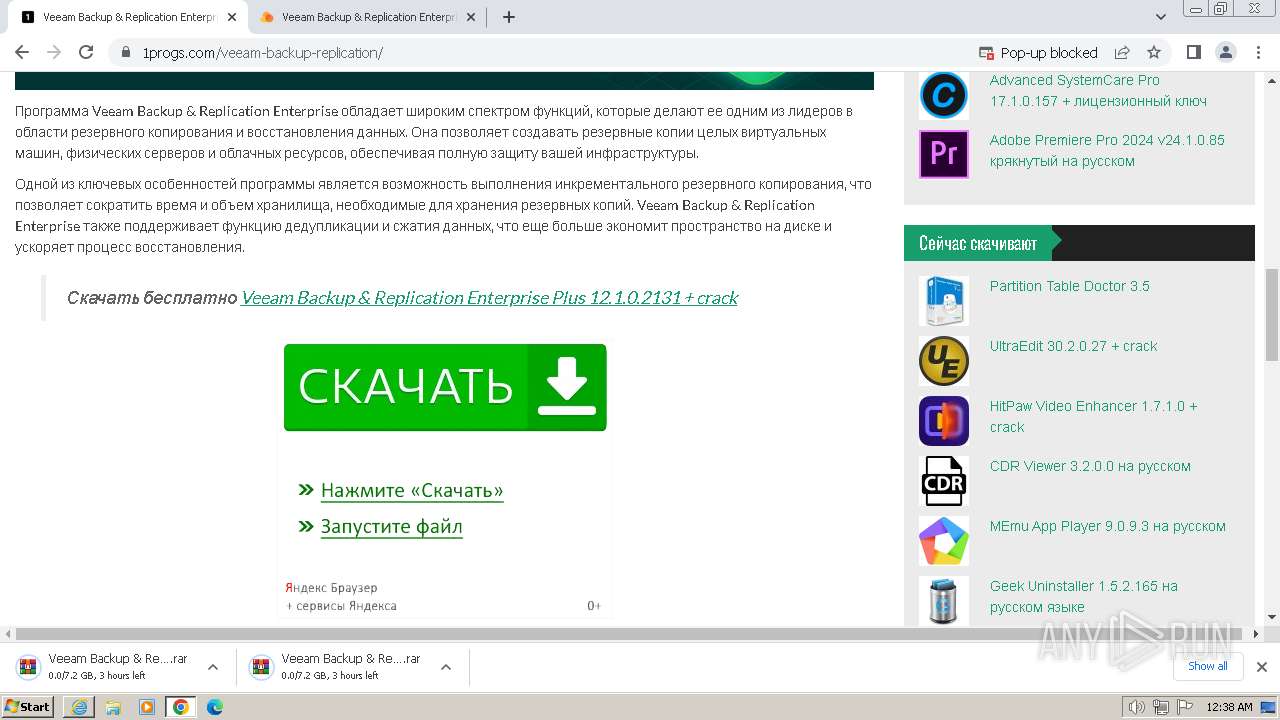Click the Pop-up blocked indicator
Screen dimensions: 1280x720
point(1037,53)
